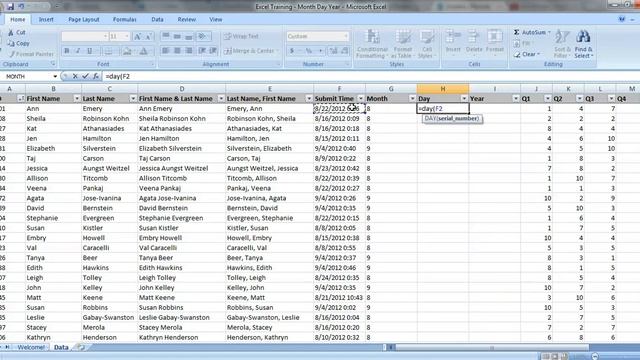
Task: Toggle Underline formatting
Action: click(x=89, y=51)
